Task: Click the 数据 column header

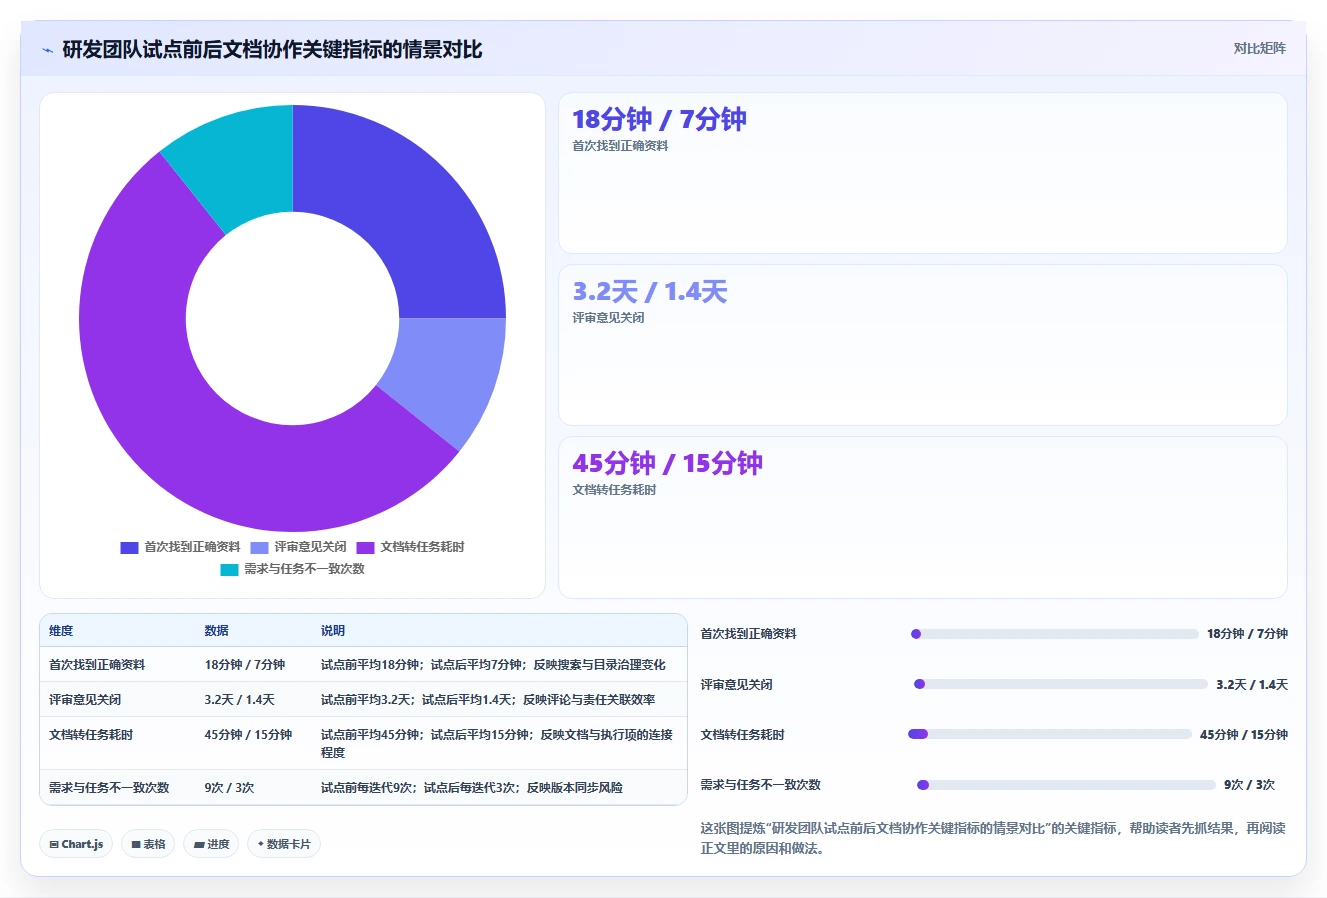Action: pyautogui.click(x=217, y=631)
